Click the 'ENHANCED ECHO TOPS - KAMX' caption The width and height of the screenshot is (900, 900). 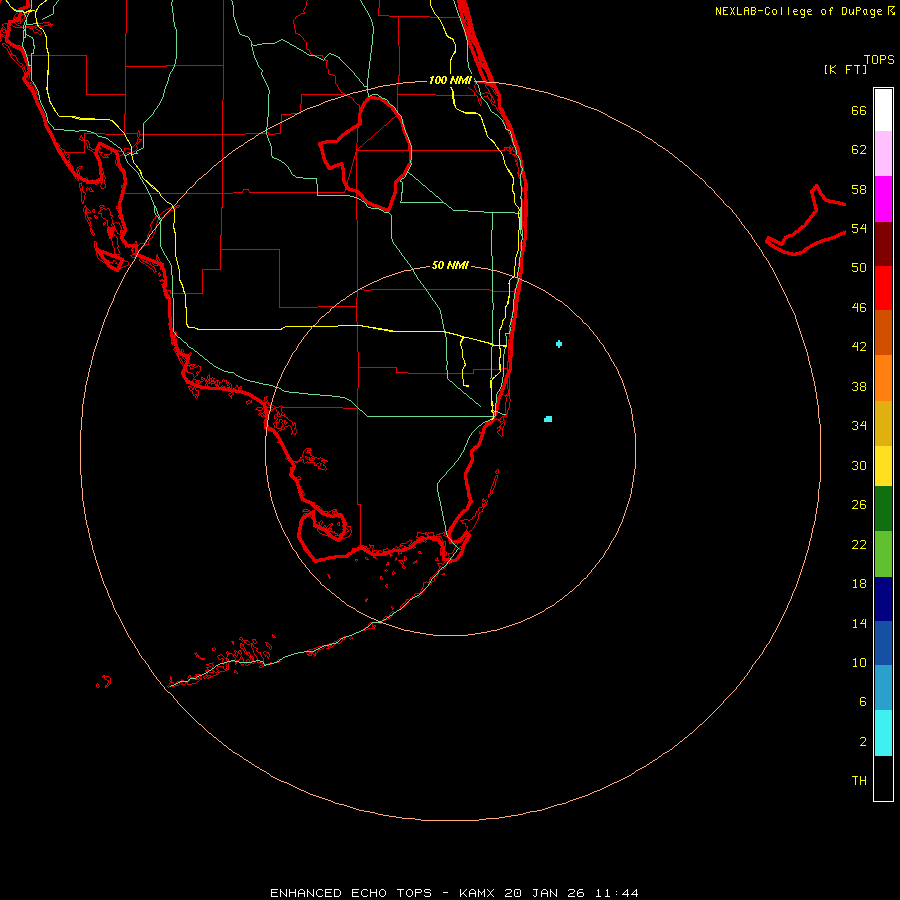382,893
